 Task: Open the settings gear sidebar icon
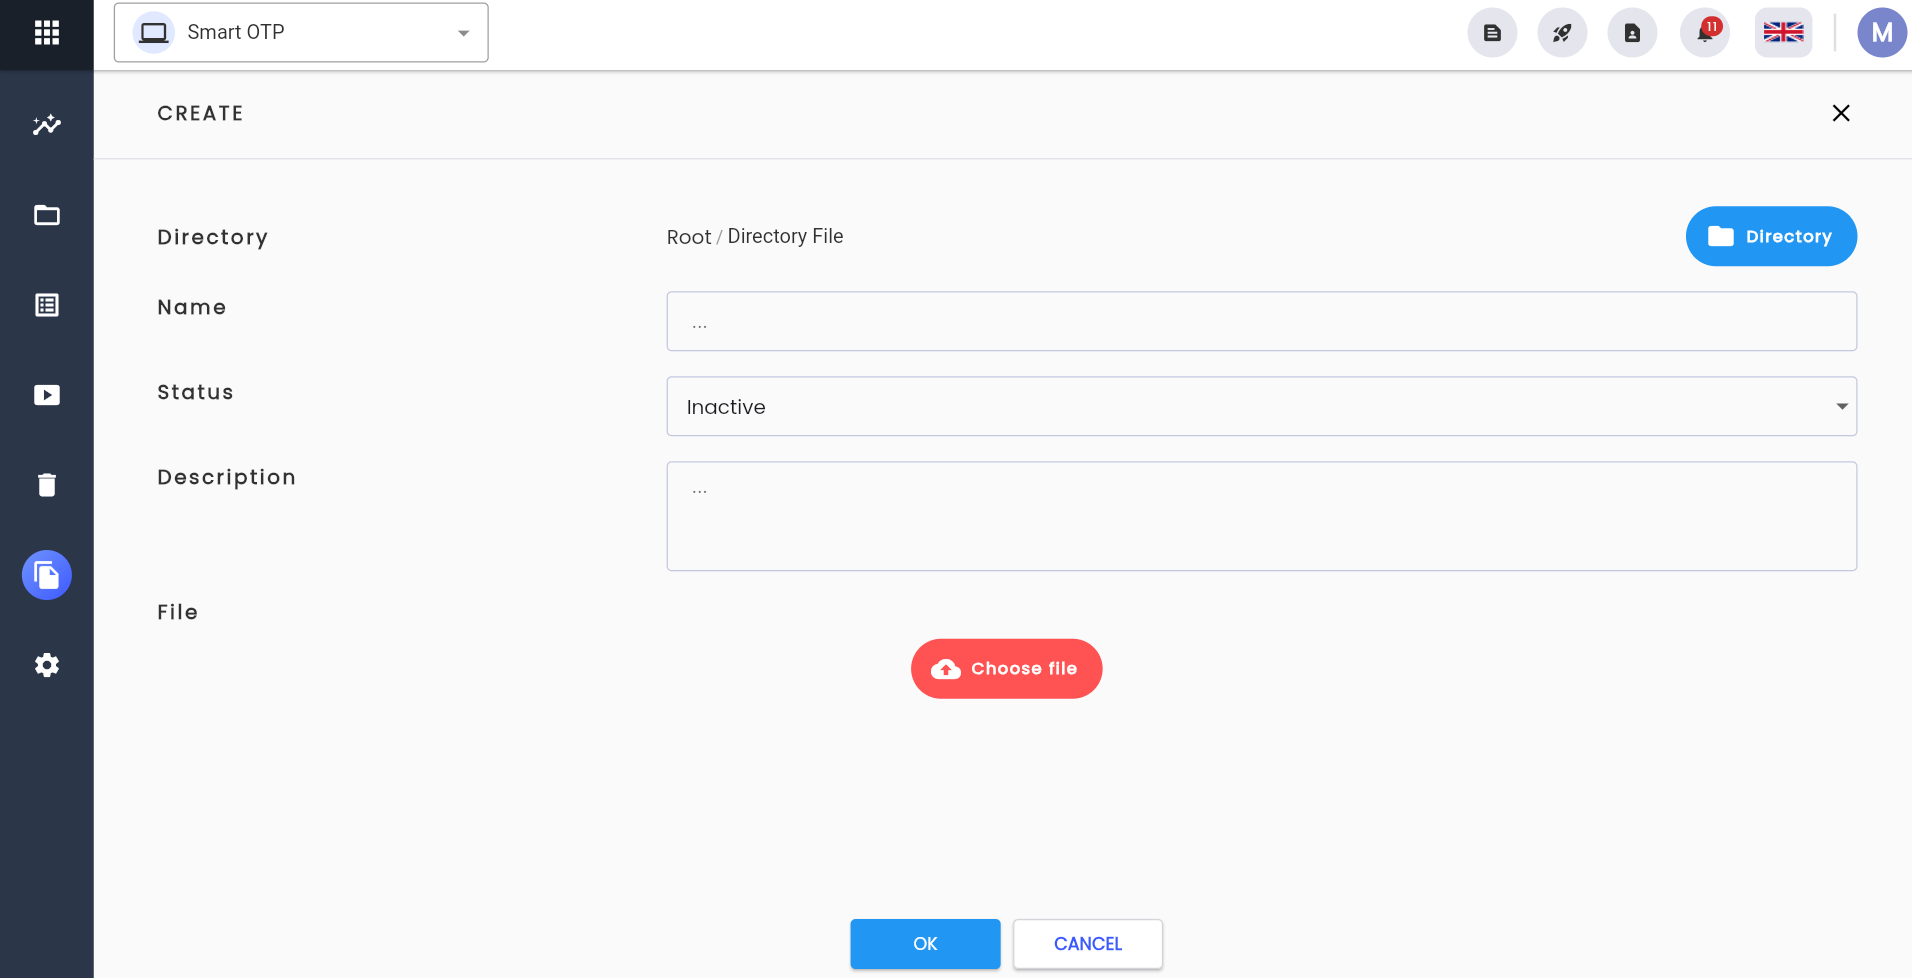pyautogui.click(x=46, y=665)
